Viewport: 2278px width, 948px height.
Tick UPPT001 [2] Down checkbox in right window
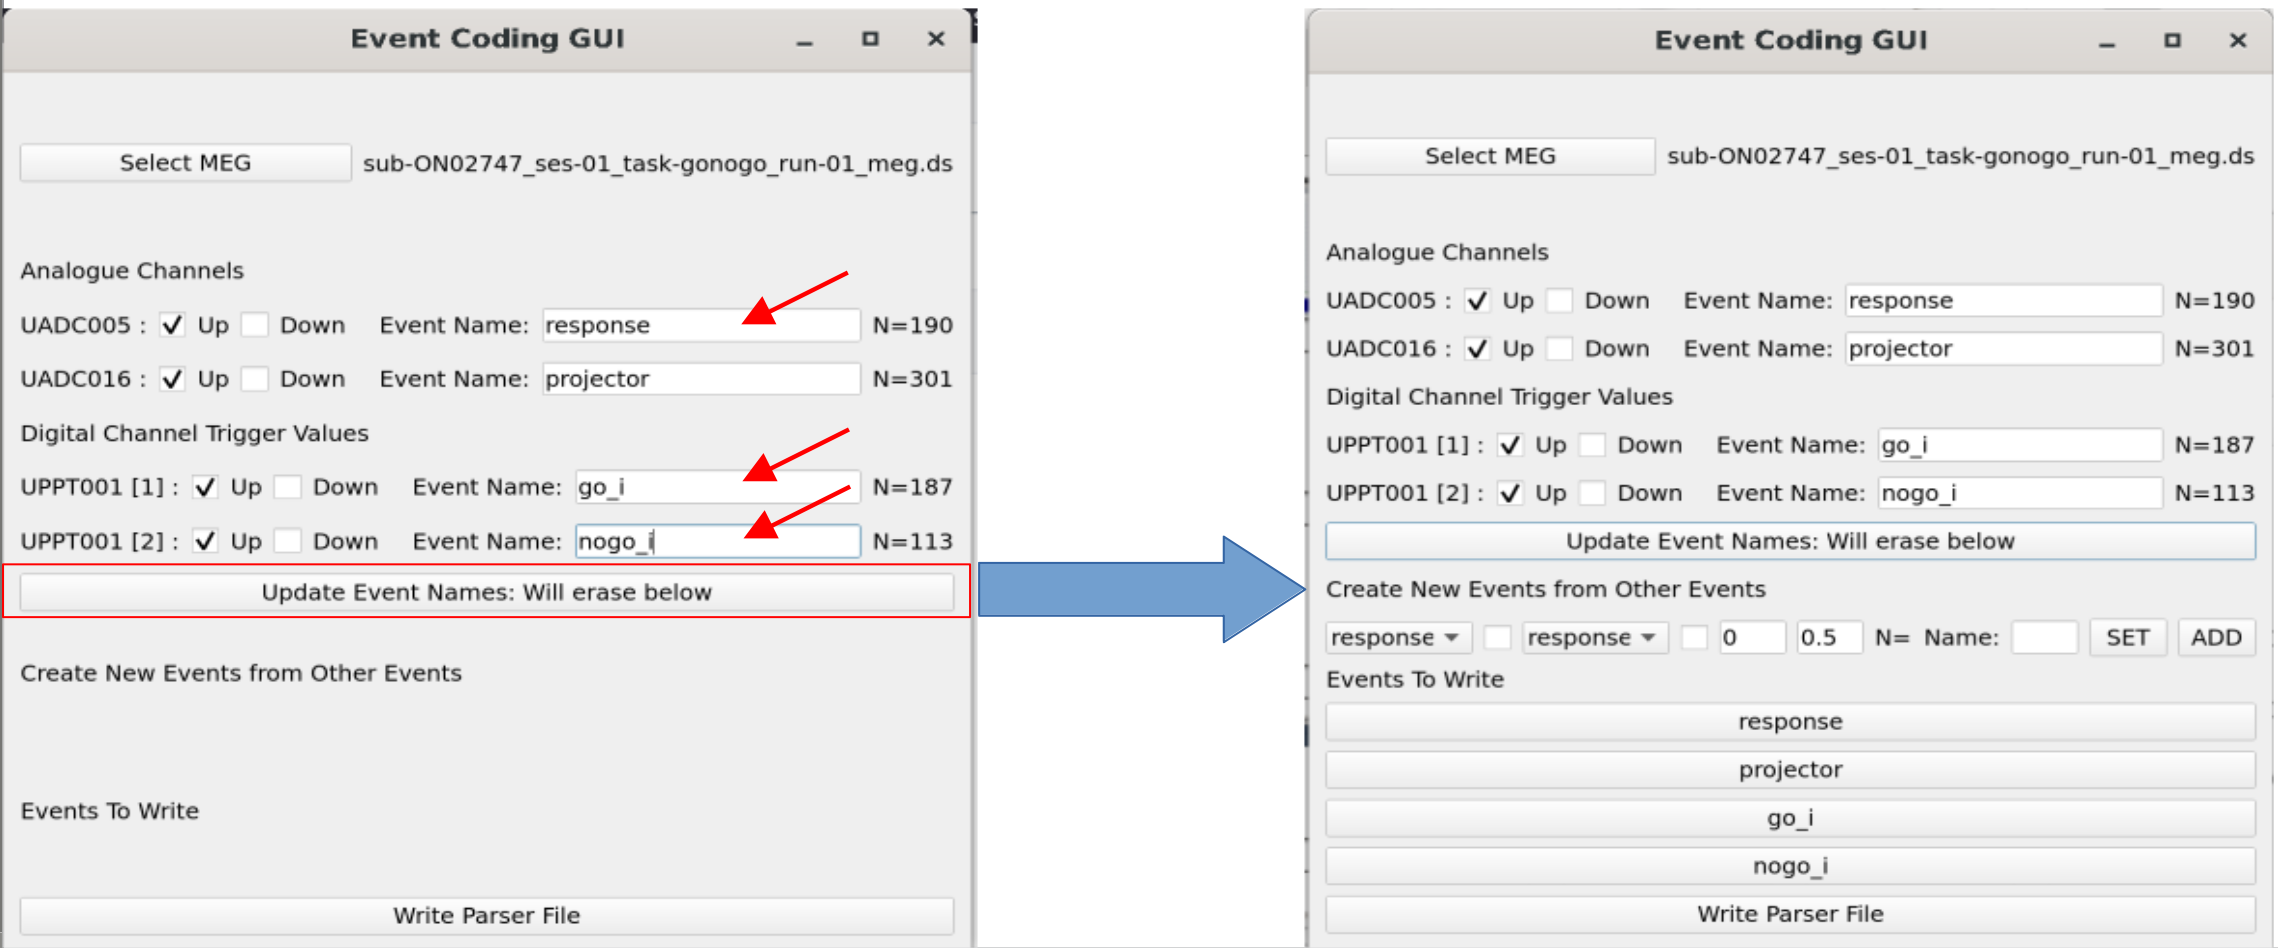pyautogui.click(x=1592, y=493)
